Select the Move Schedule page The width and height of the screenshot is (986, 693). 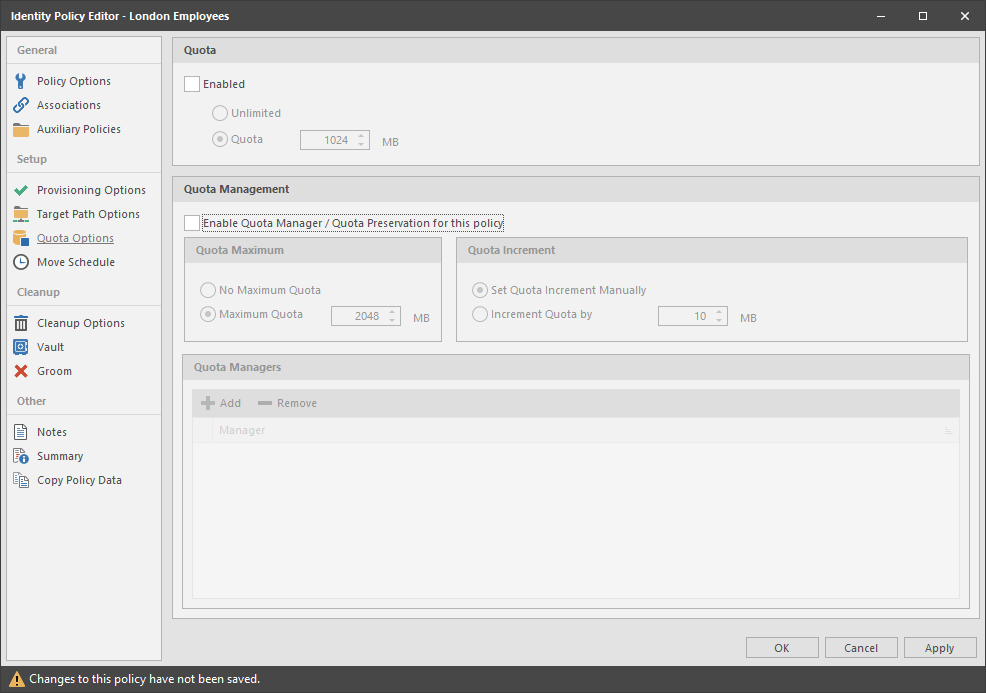(x=75, y=262)
